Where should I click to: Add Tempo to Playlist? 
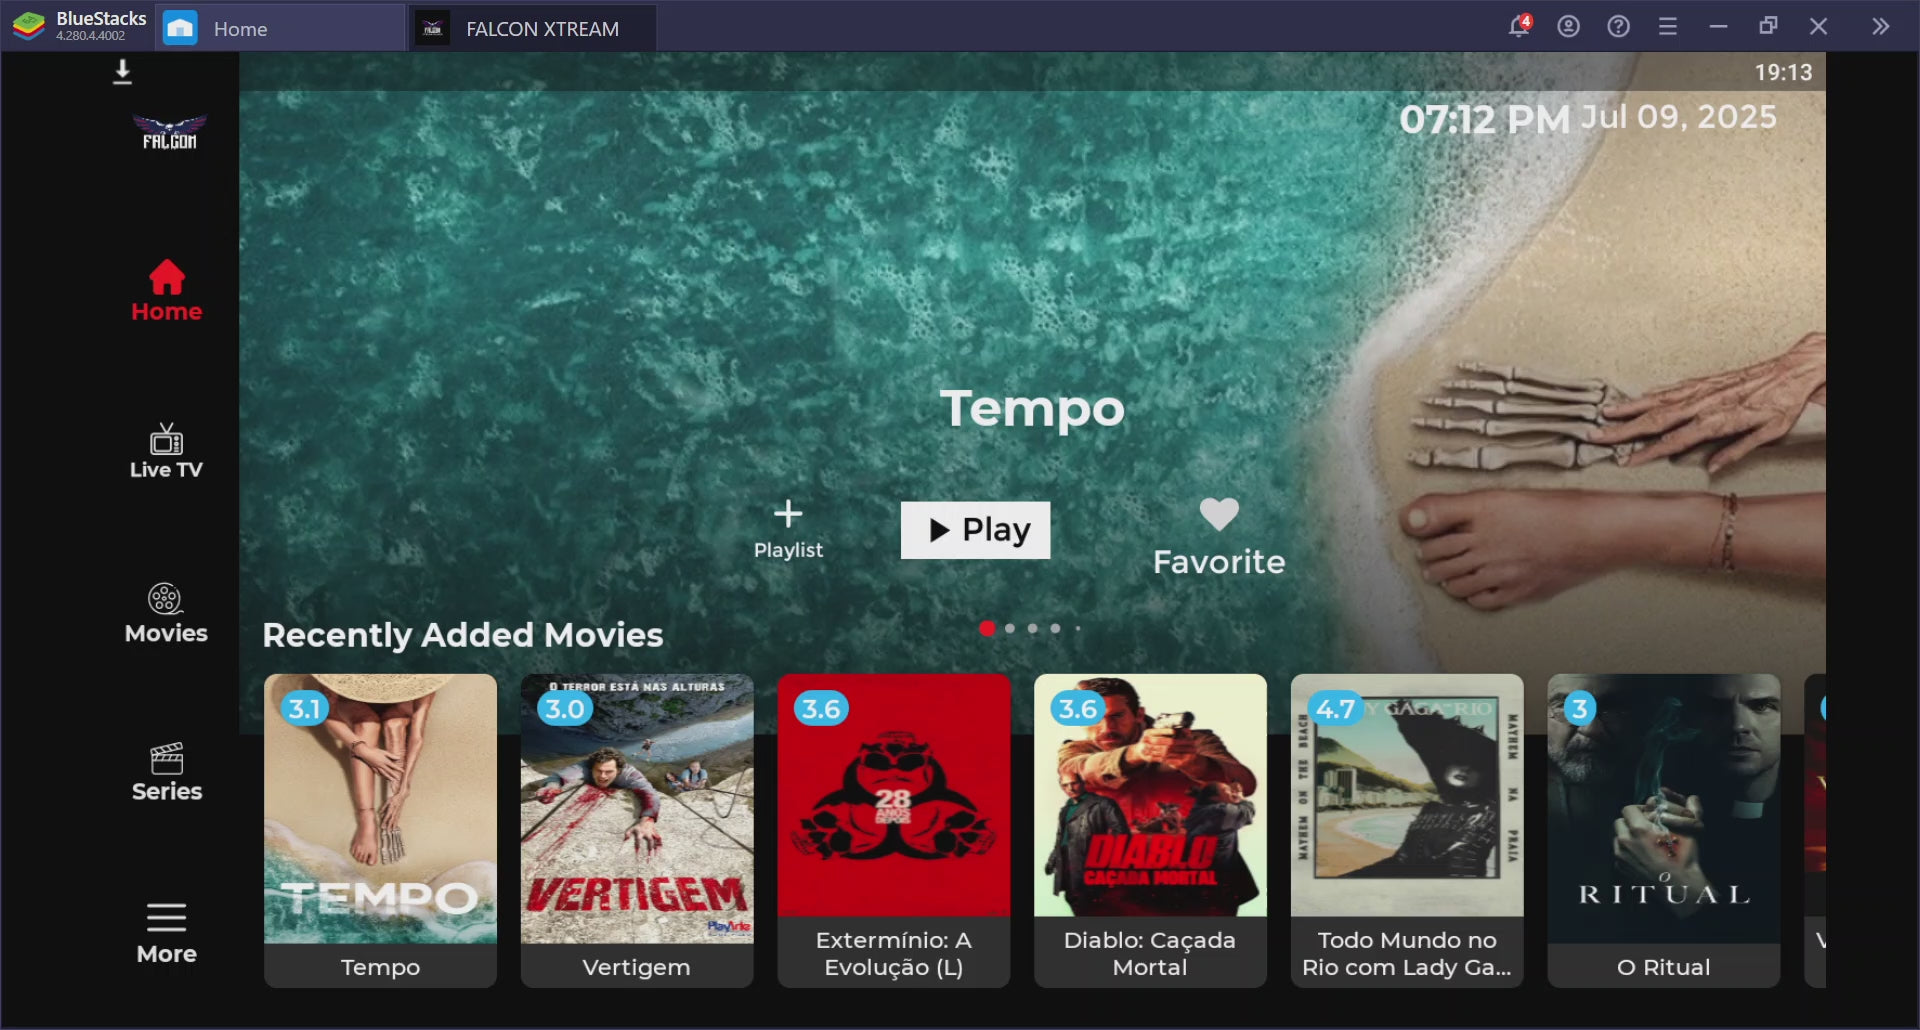(x=788, y=528)
